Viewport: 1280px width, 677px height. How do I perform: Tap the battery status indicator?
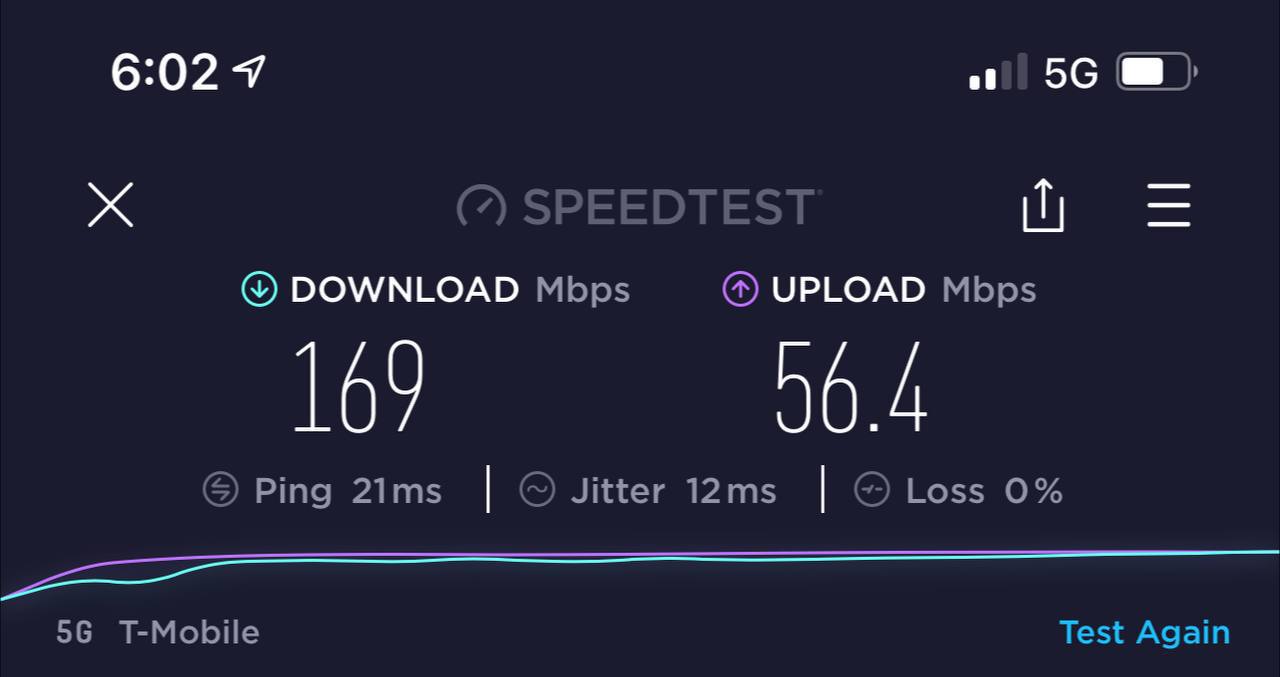(x=1157, y=72)
